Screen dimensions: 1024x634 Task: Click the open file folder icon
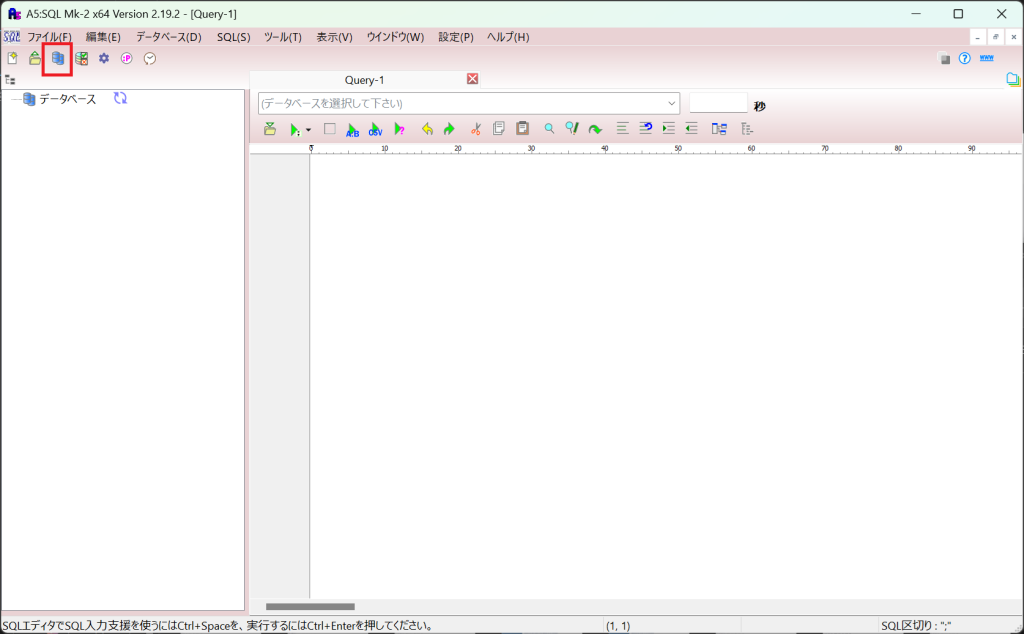[x=34, y=58]
